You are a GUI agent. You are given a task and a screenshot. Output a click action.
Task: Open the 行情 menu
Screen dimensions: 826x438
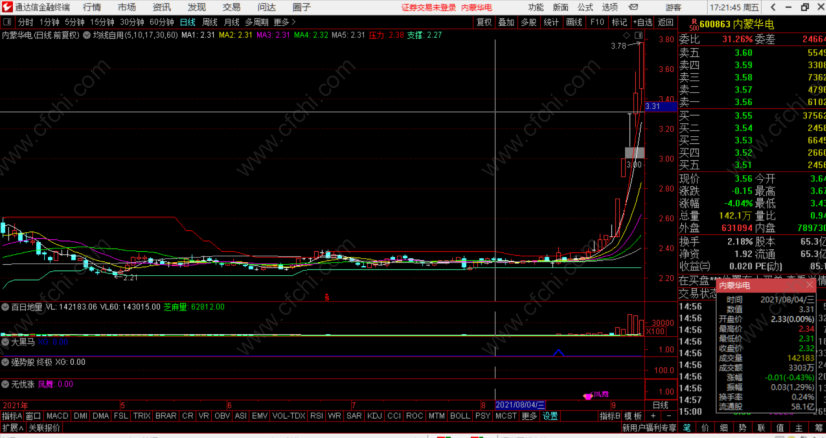pos(92,7)
